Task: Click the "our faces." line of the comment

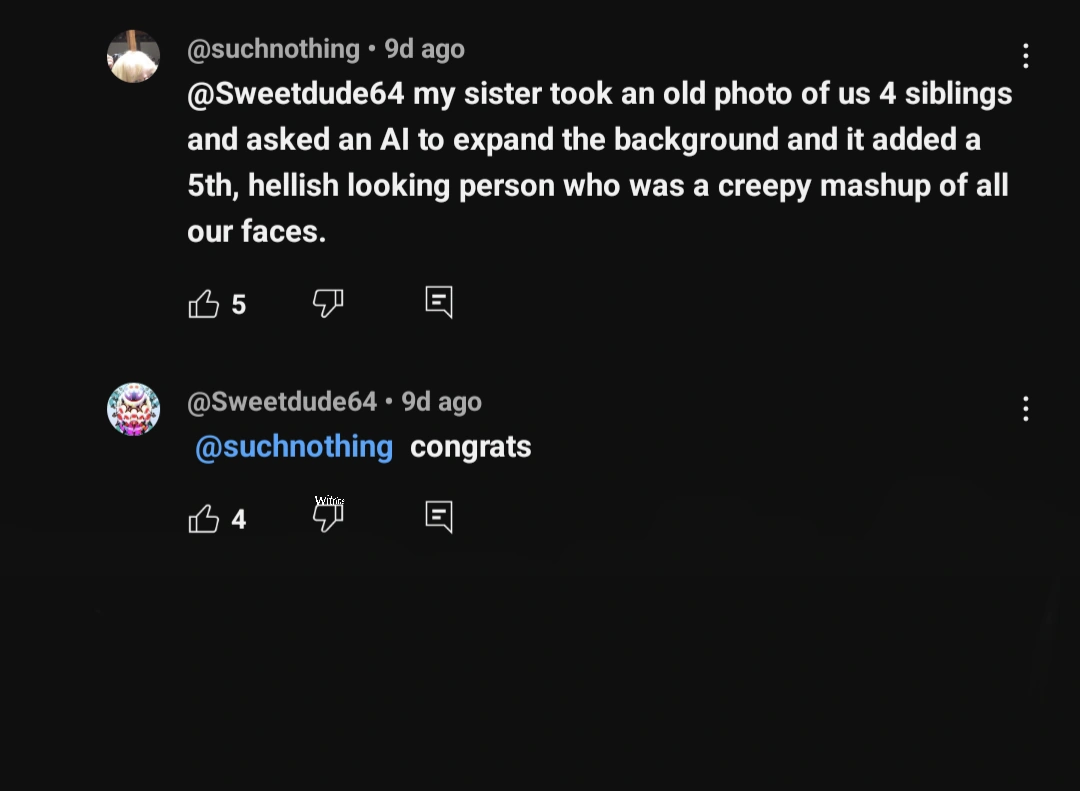Action: coord(257,232)
